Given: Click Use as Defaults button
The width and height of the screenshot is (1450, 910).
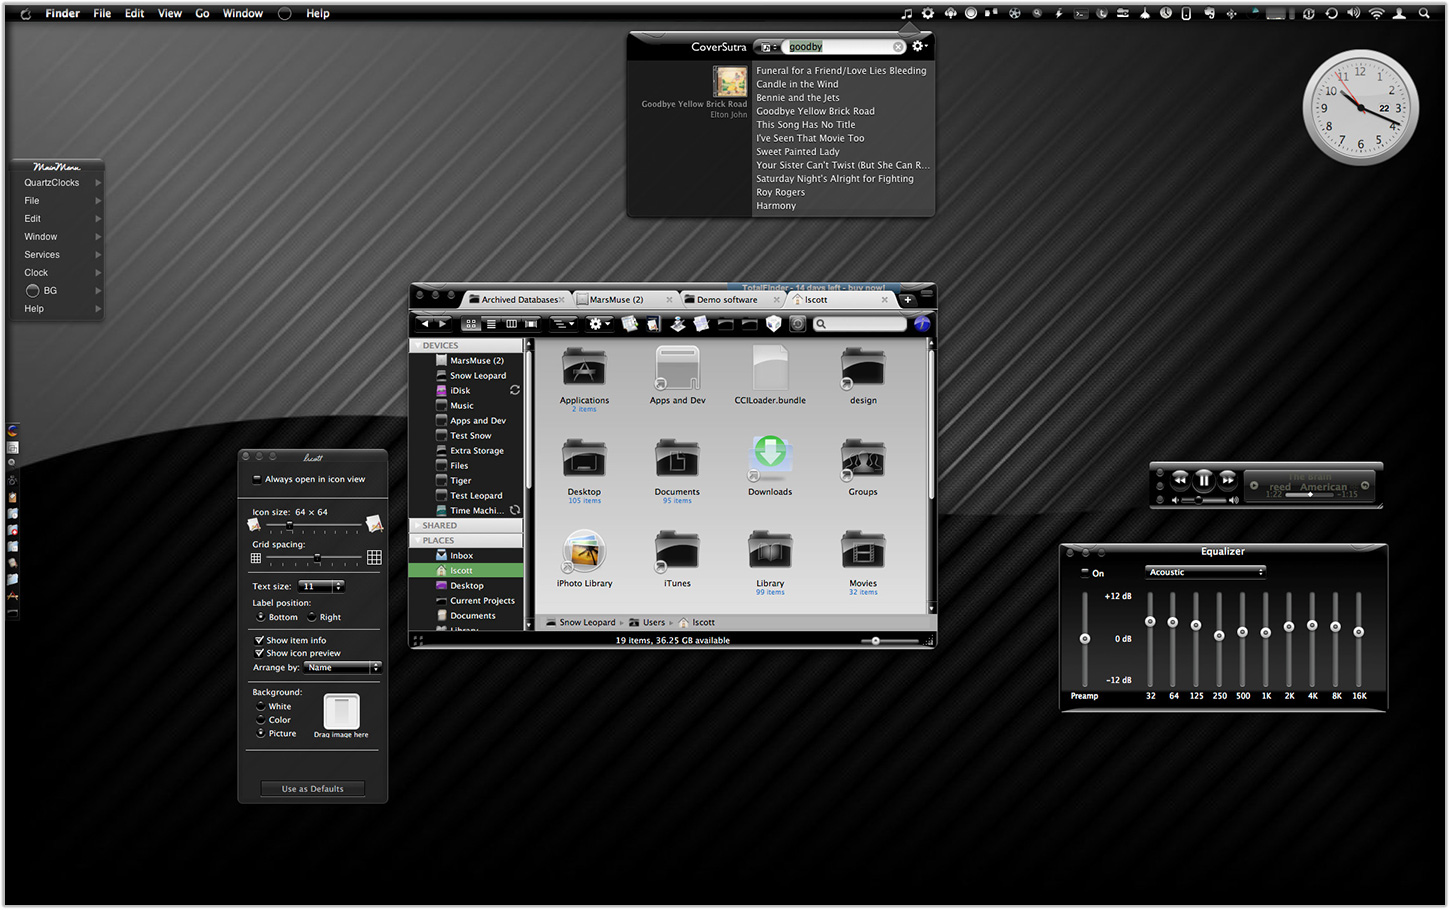Looking at the screenshot, I should pos(312,789).
